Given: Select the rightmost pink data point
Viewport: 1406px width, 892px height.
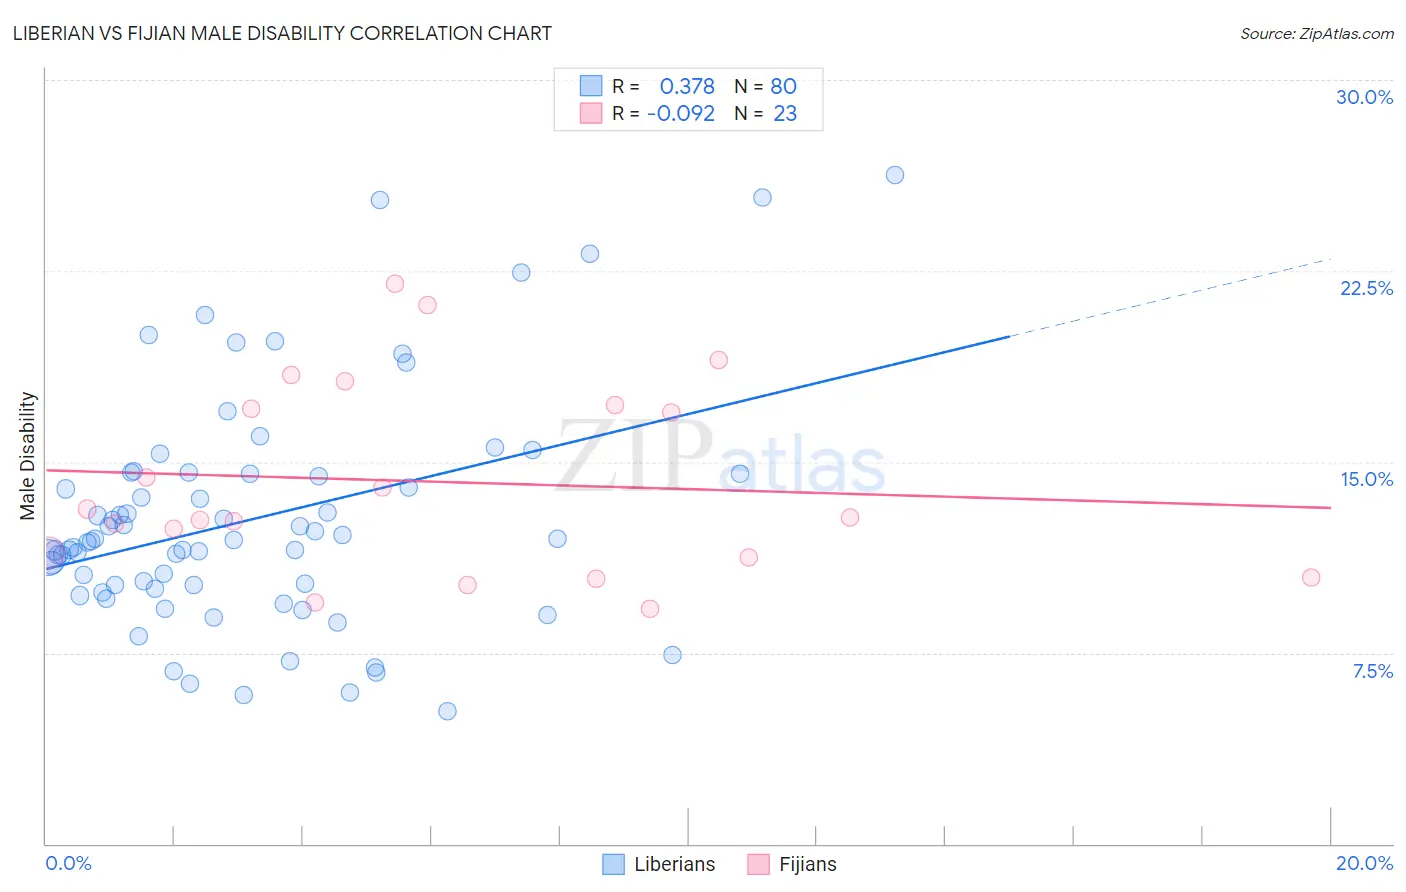Looking at the screenshot, I should pyautogui.click(x=1311, y=577).
